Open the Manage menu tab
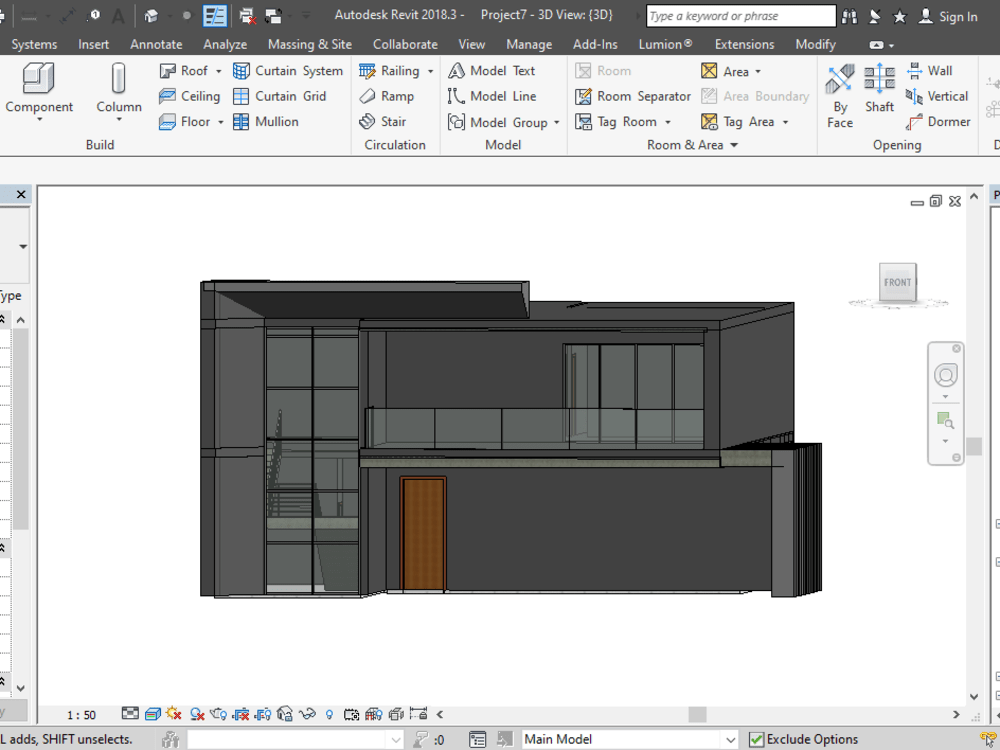Image resolution: width=1000 pixels, height=750 pixels. (x=529, y=44)
